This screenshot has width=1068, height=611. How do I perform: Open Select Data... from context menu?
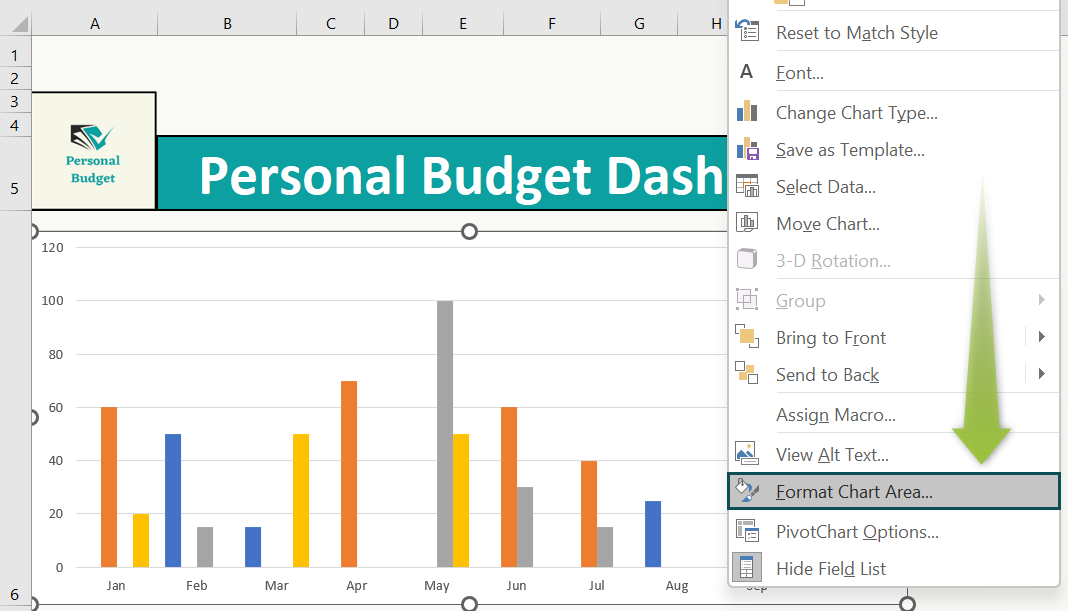point(826,187)
